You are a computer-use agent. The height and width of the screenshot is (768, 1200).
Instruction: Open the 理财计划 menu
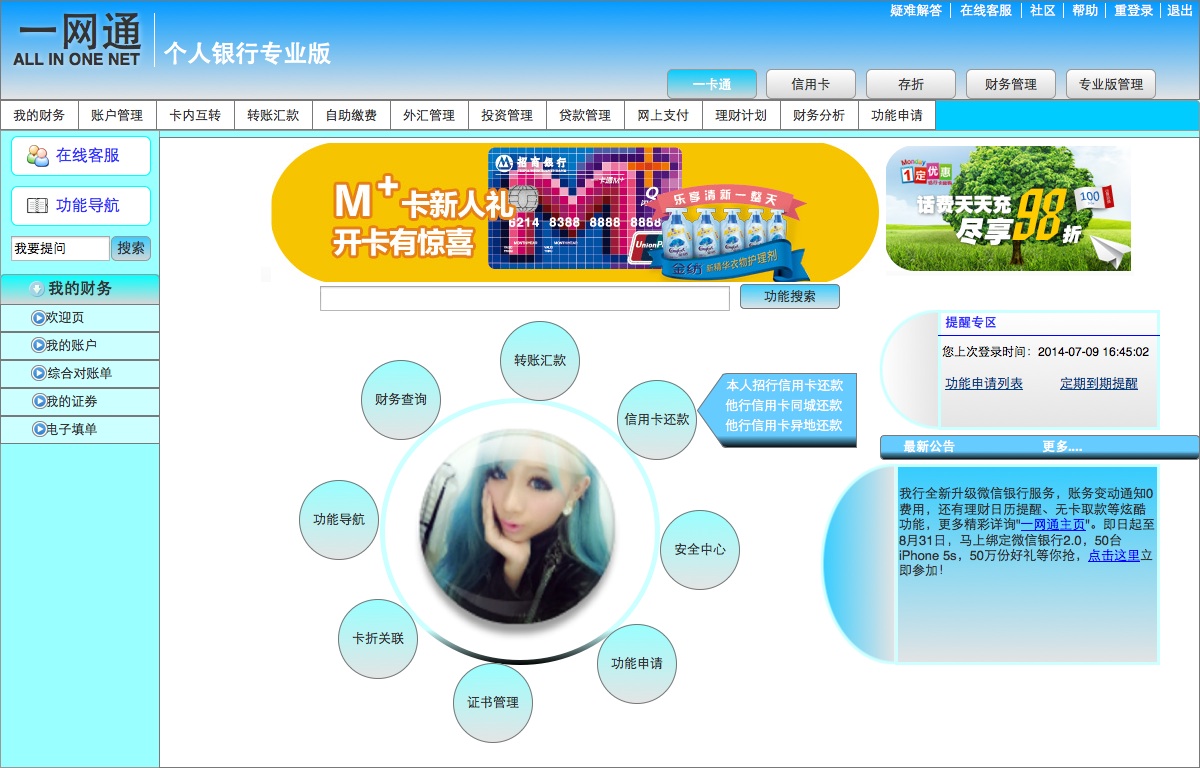pos(741,115)
